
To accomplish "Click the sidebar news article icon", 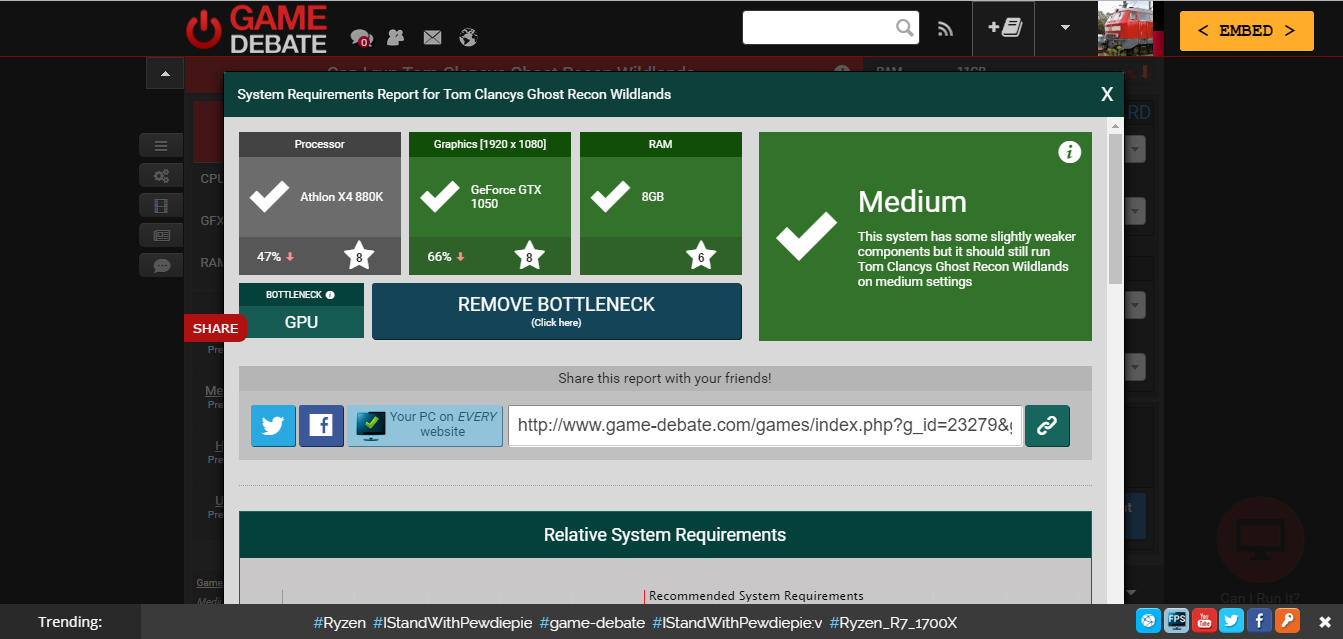I will tap(161, 235).
